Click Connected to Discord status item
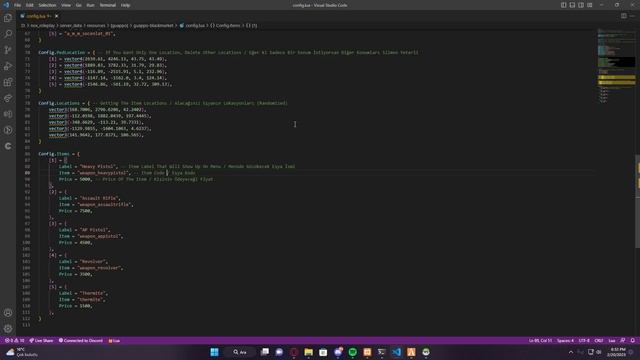Image resolution: width=640 pixels, height=360 pixels. click(x=81, y=340)
